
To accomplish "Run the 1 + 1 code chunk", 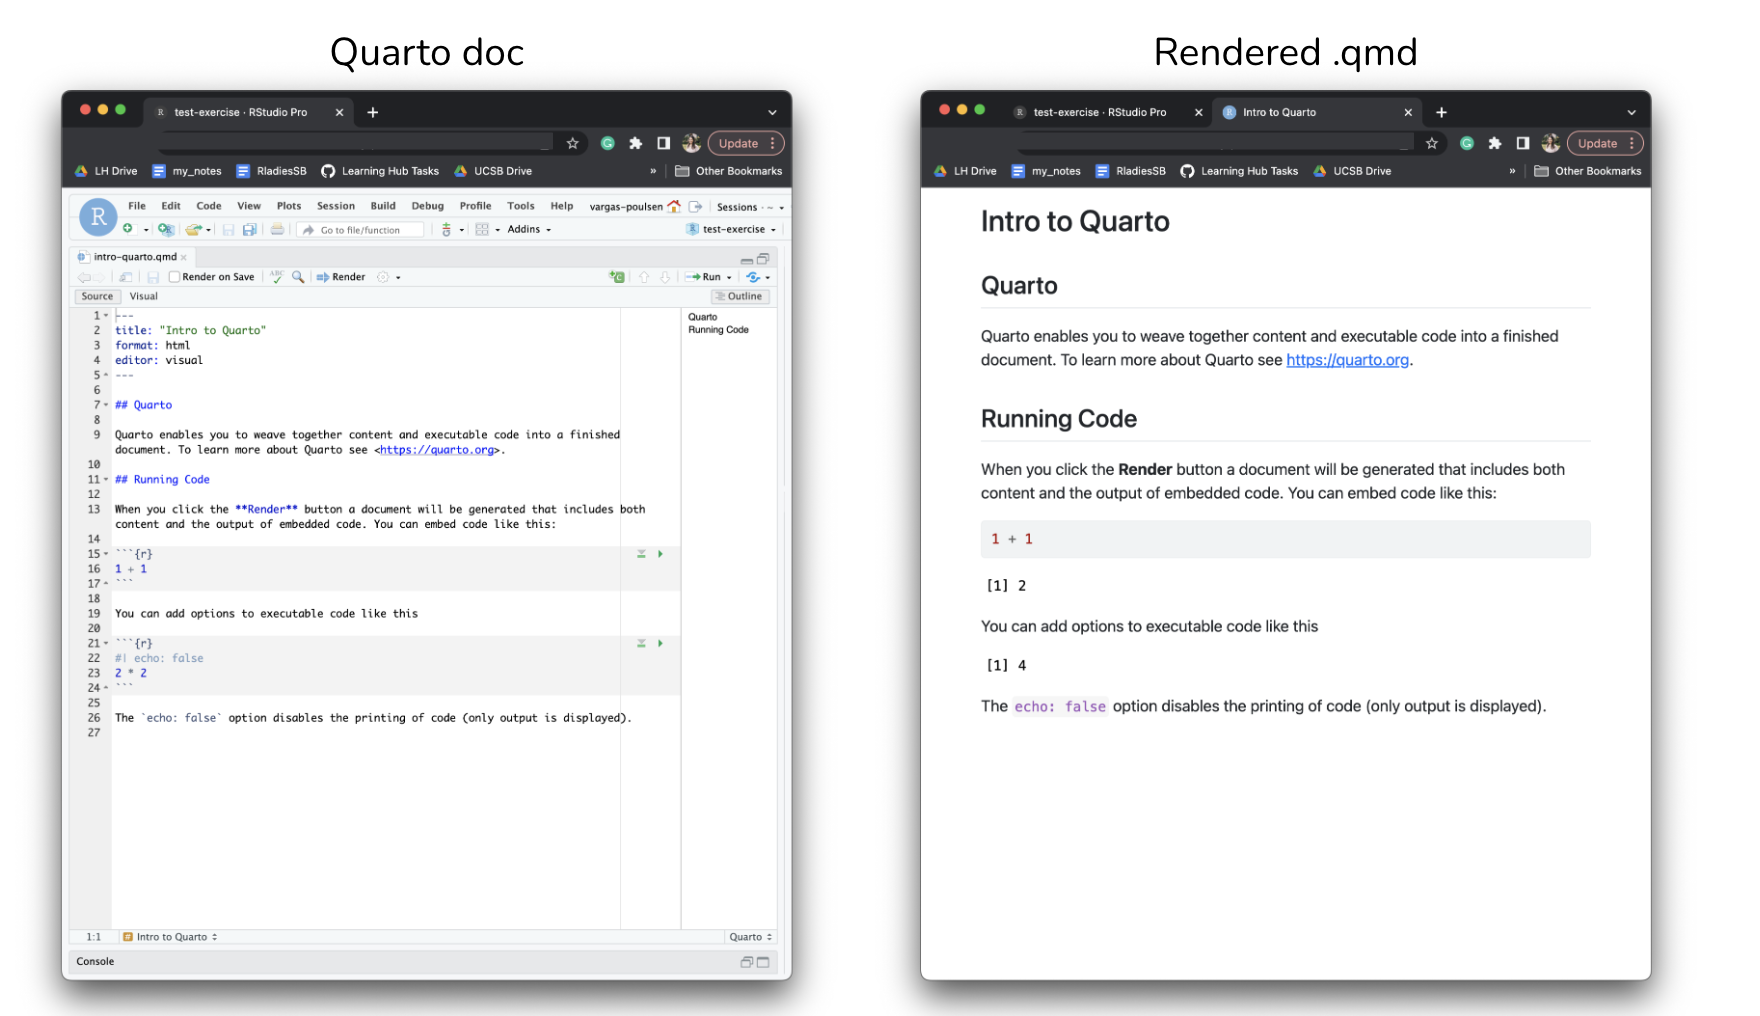I will point(660,554).
